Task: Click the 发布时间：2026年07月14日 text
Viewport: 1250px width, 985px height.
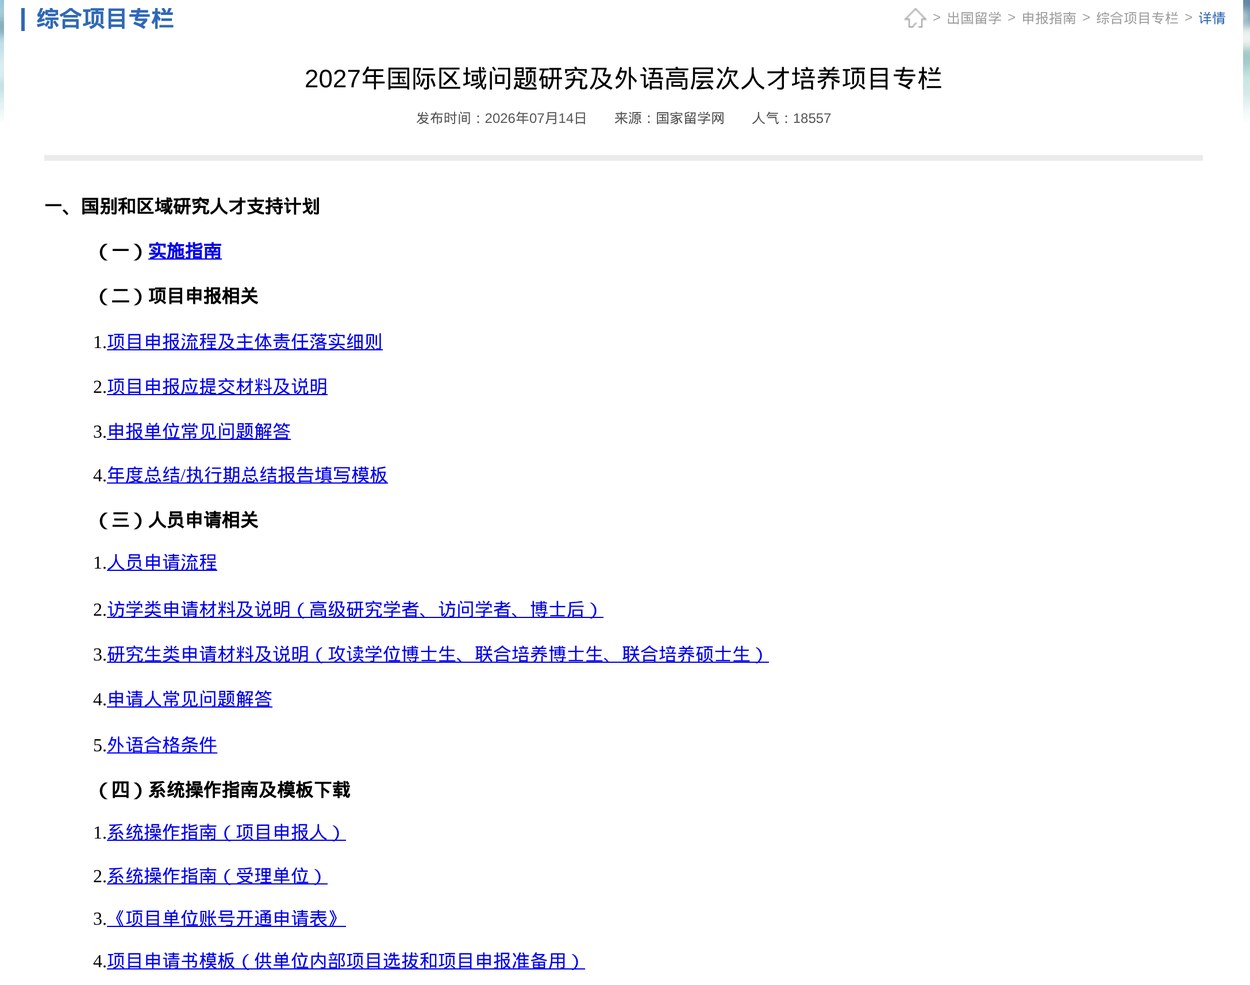Action: (x=501, y=118)
